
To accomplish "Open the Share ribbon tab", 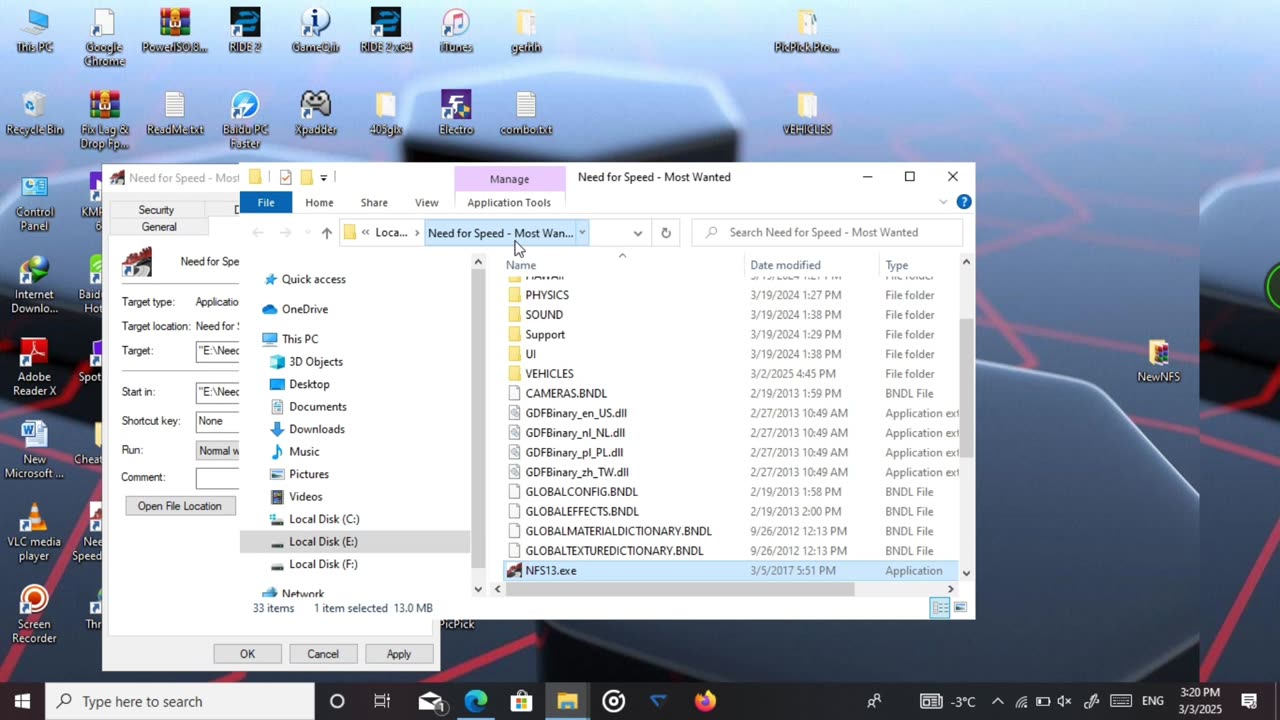I will coord(374,202).
